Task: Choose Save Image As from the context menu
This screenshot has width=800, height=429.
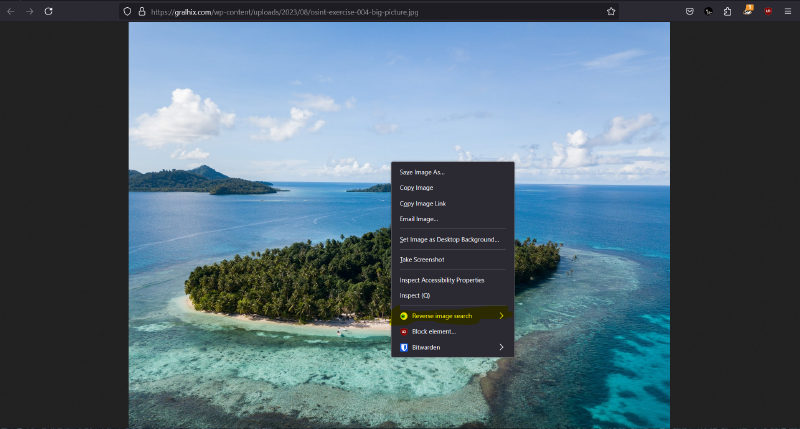Action: tap(422, 172)
